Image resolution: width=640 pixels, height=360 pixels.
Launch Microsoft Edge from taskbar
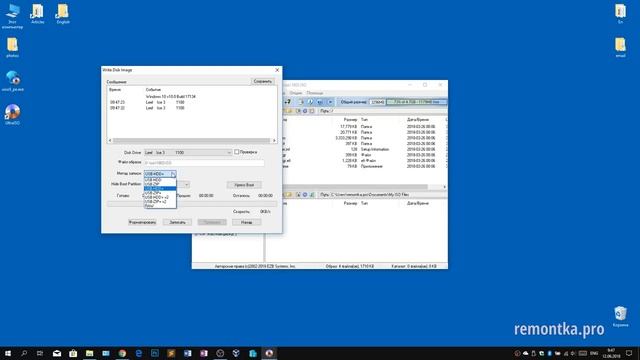tap(138, 353)
